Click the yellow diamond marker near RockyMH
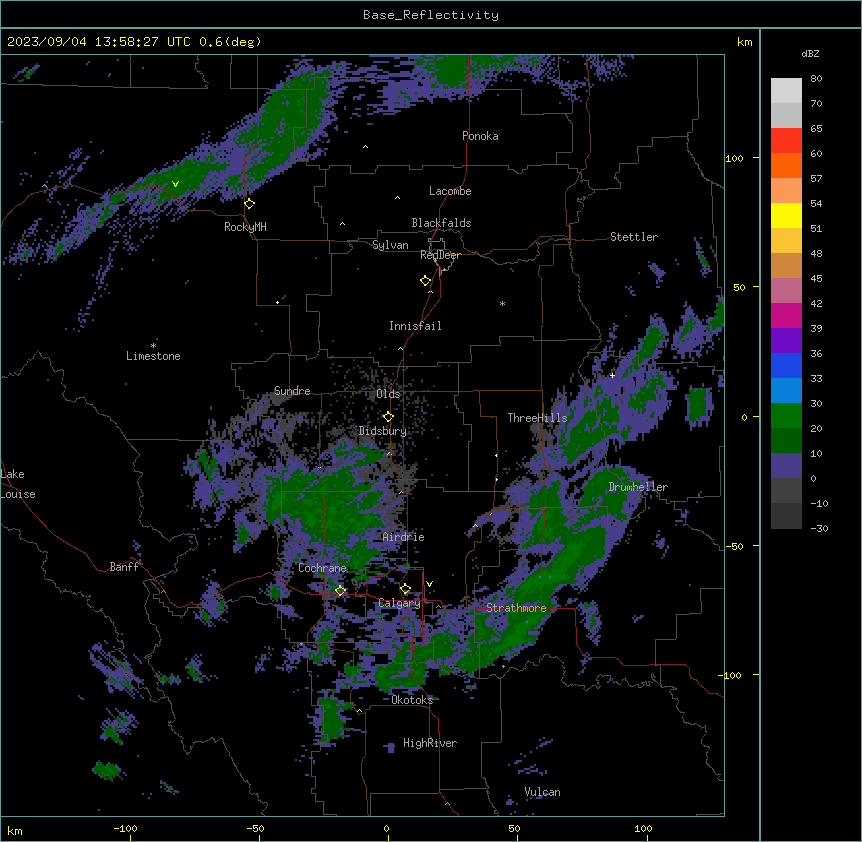The width and height of the screenshot is (862, 842). [x=250, y=204]
